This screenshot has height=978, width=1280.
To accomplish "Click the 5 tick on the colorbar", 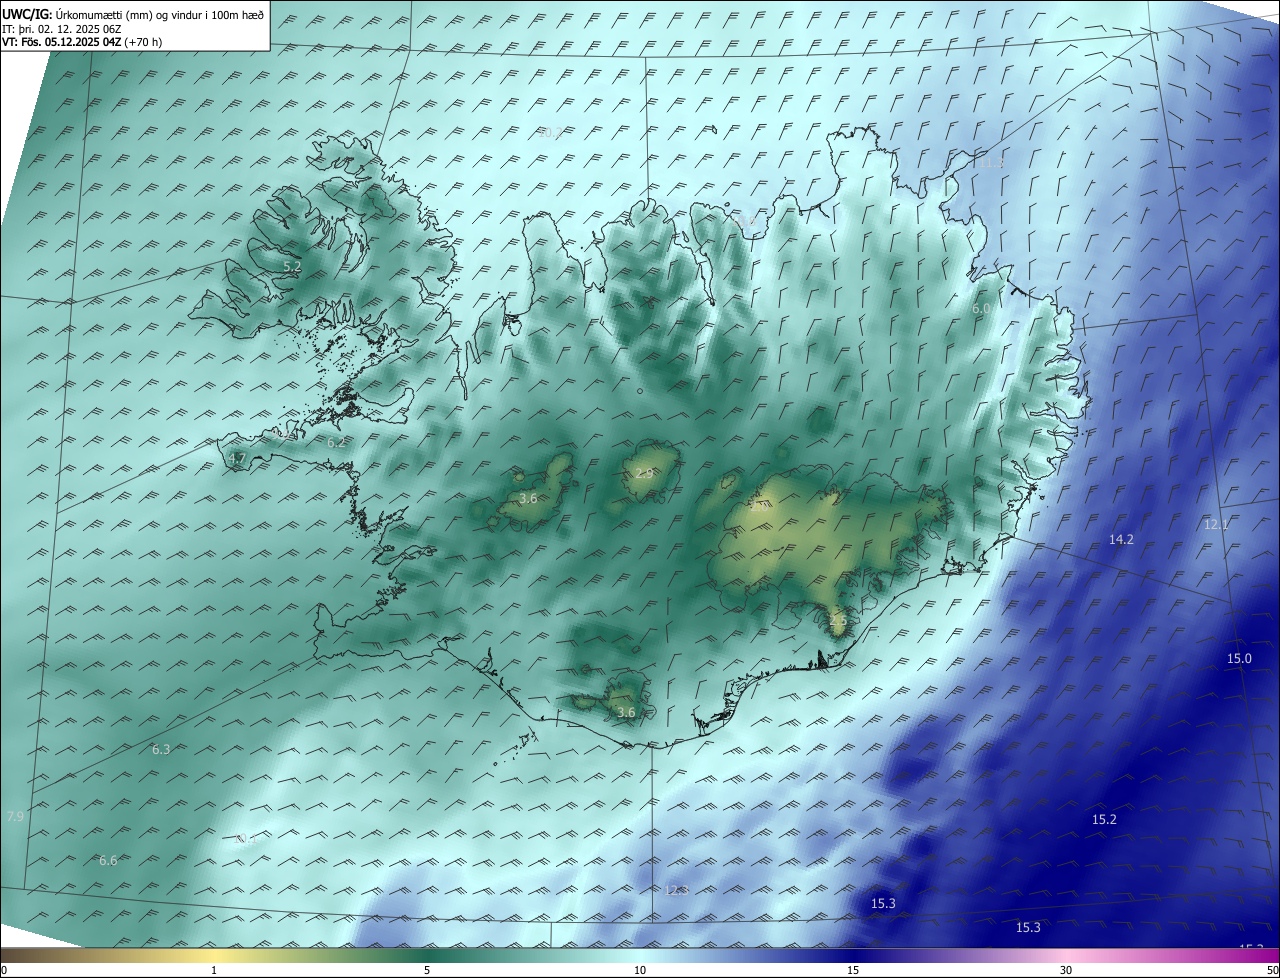I will pyautogui.click(x=427, y=971).
